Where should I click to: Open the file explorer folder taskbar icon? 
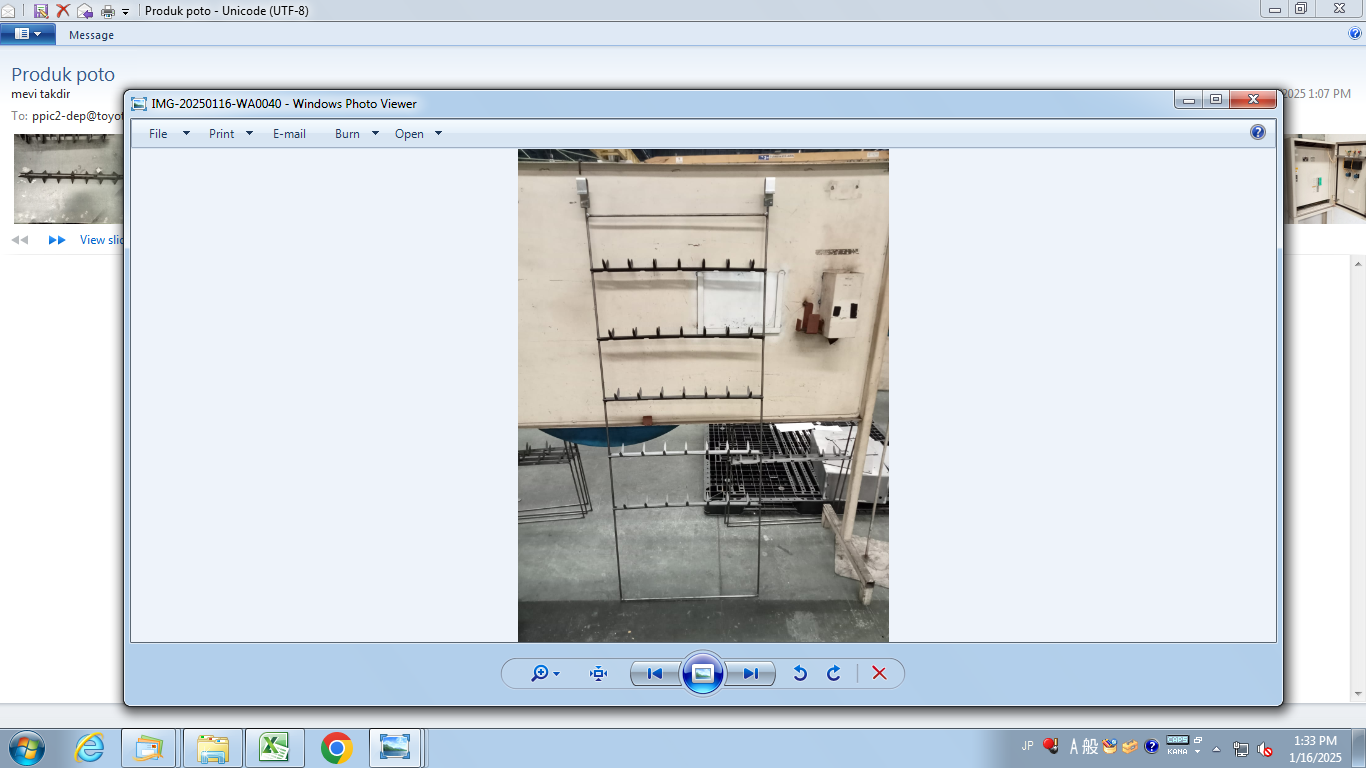point(212,748)
